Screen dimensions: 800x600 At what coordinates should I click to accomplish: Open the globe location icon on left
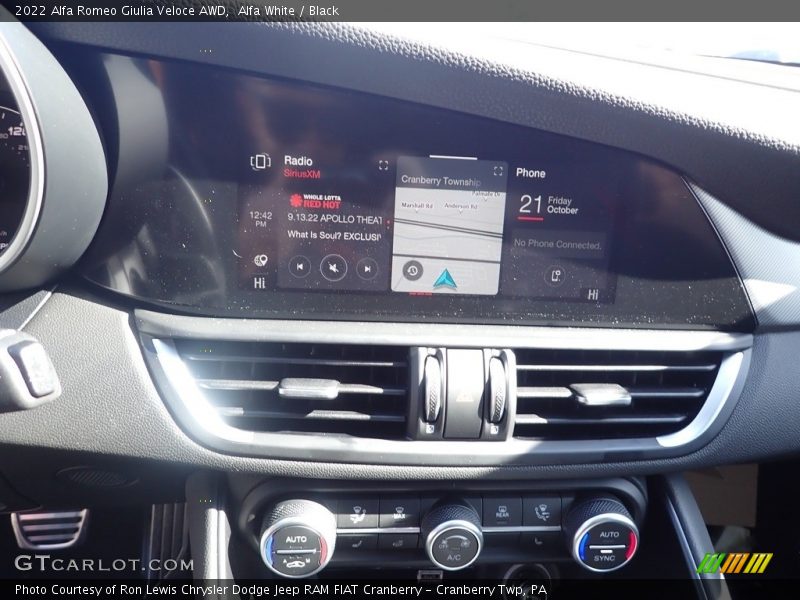pos(260,260)
